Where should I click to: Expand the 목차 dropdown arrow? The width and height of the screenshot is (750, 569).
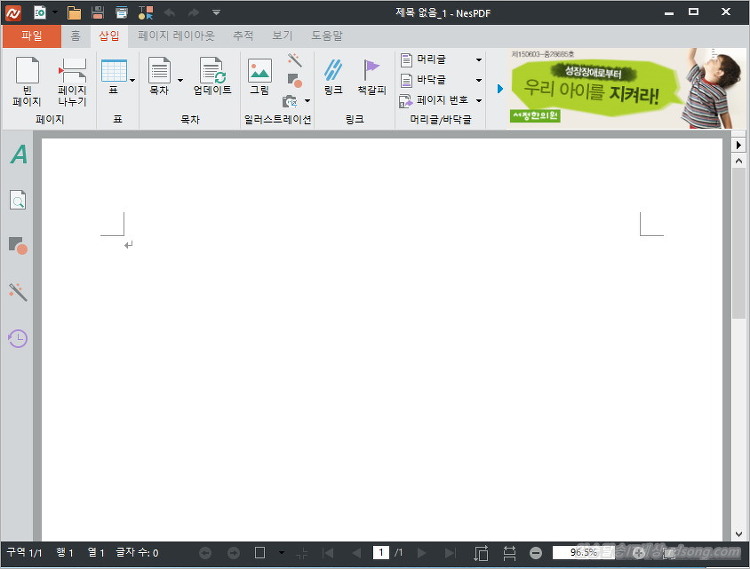point(180,80)
